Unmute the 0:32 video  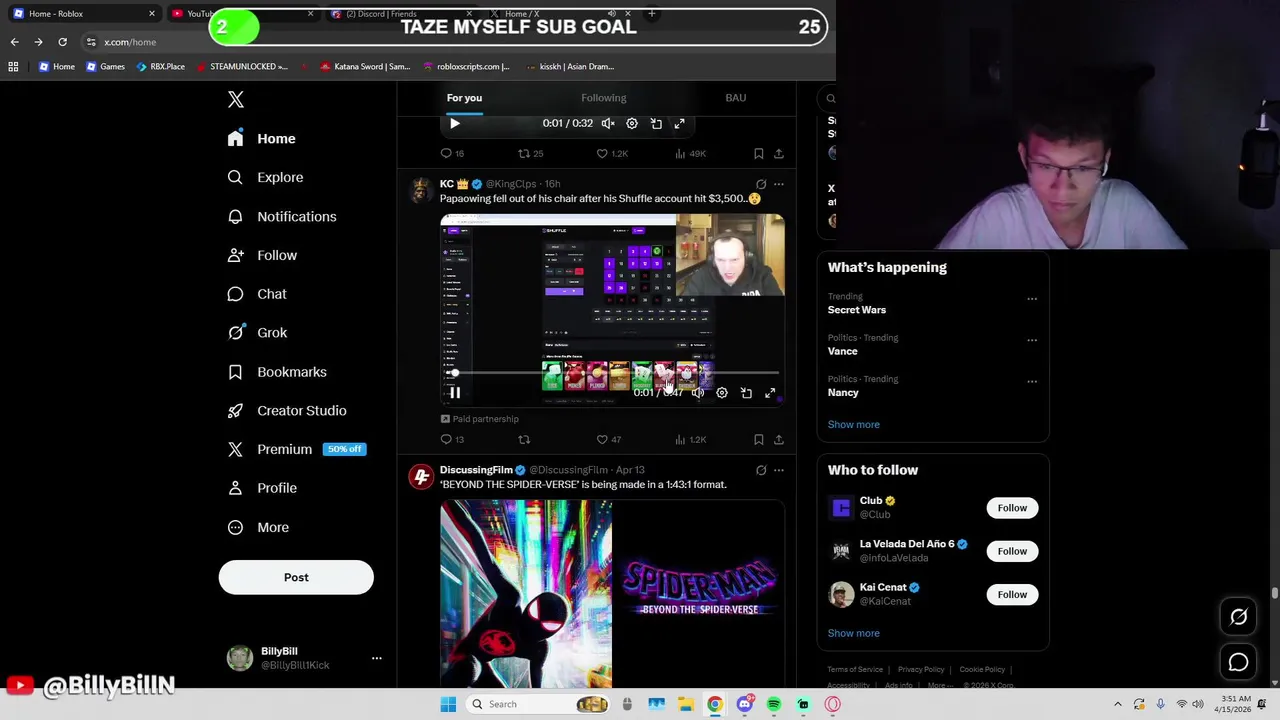[608, 123]
